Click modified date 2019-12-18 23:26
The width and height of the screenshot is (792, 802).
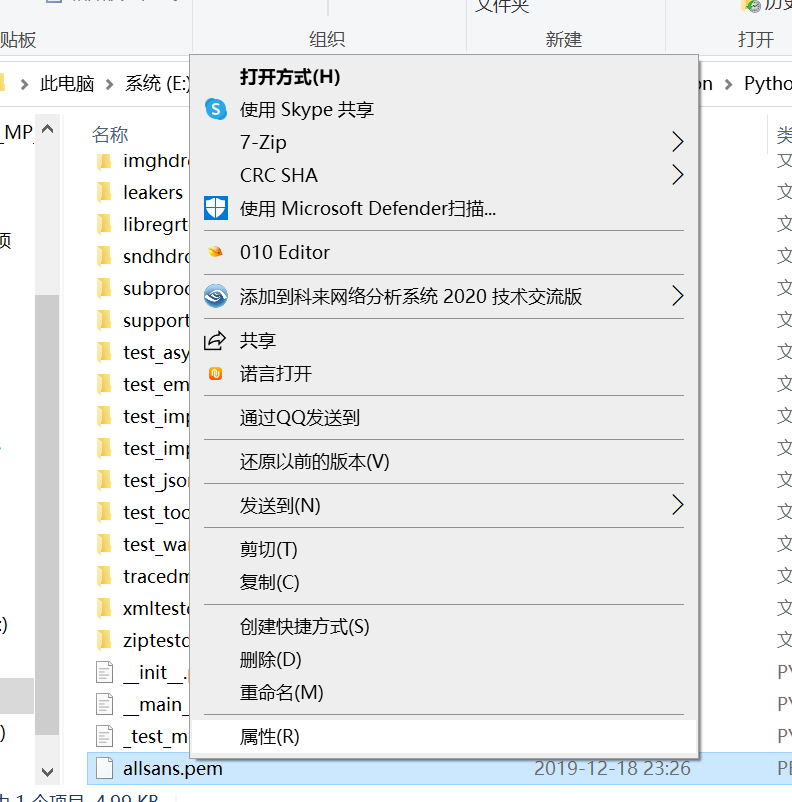point(612,768)
